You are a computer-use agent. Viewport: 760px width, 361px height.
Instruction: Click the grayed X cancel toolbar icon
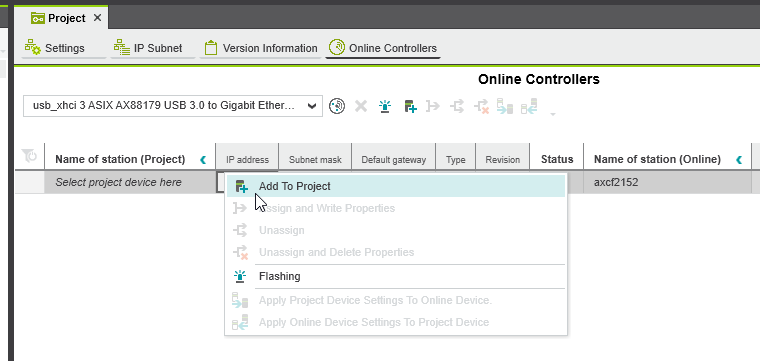point(361,106)
